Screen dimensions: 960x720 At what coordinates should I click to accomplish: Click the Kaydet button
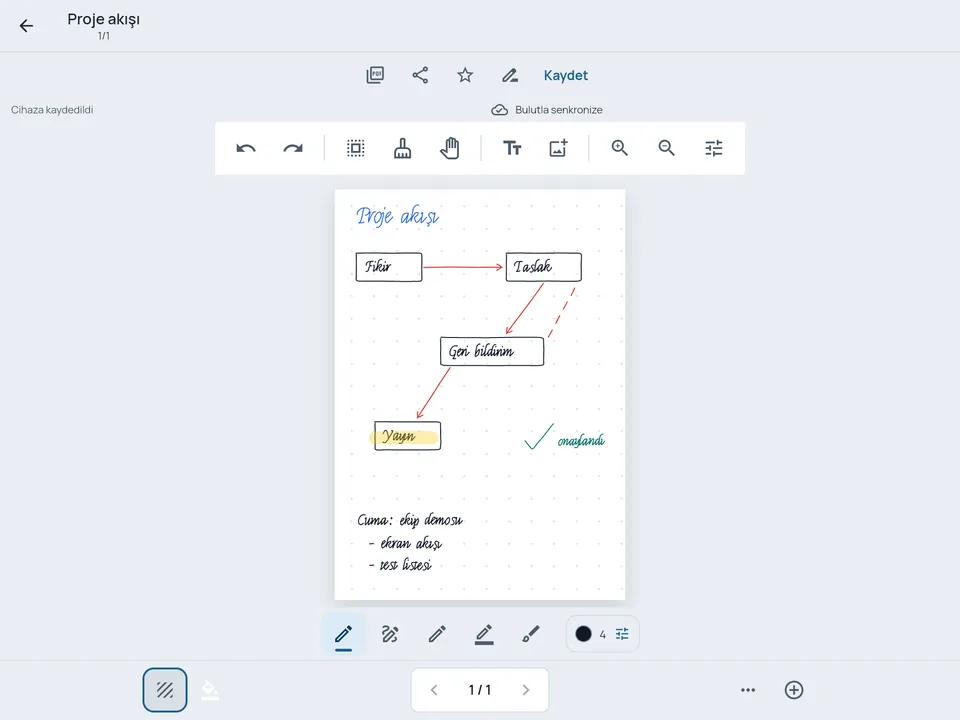pyautogui.click(x=566, y=75)
